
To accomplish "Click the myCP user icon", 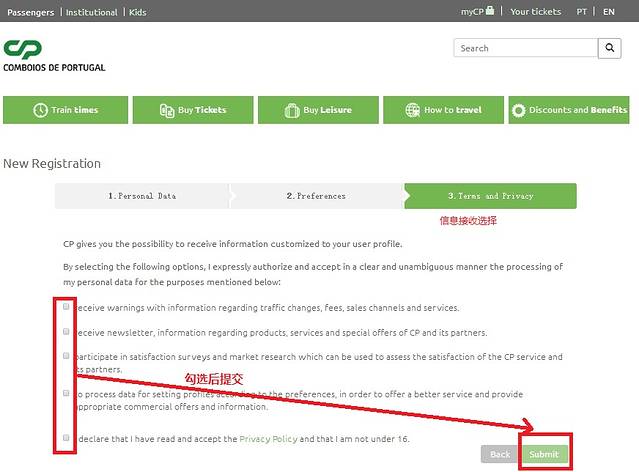I will click(x=490, y=11).
